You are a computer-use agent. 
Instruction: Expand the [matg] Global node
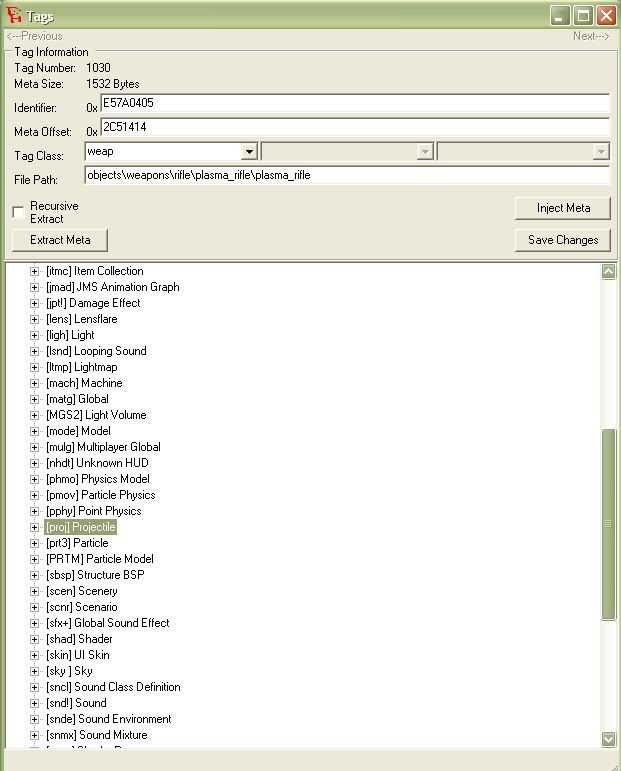click(34, 399)
